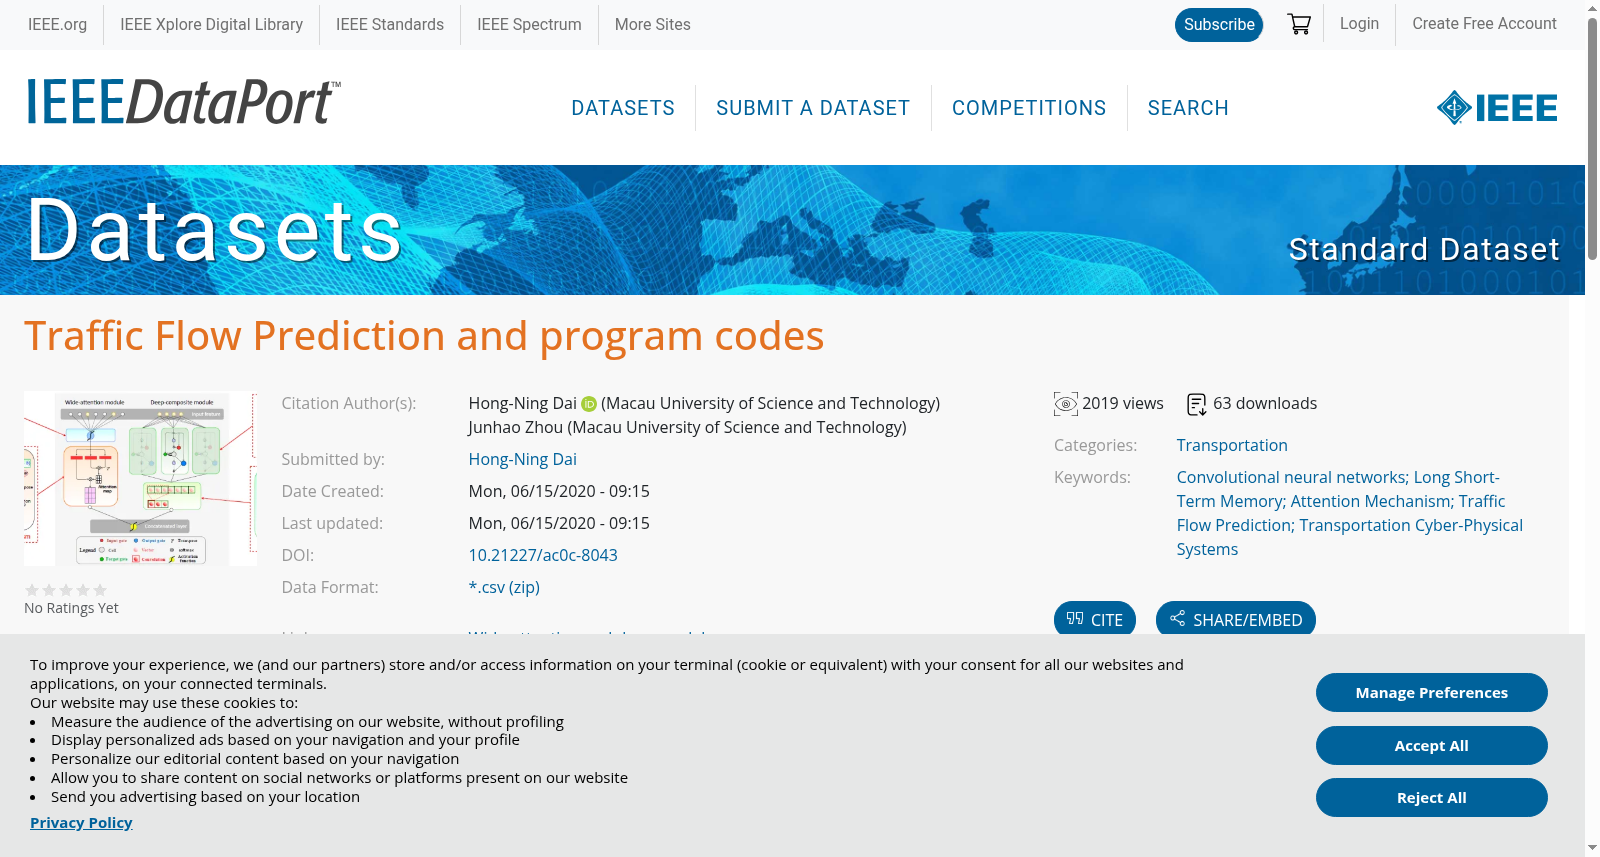Click the scrollbar down arrow
The width and height of the screenshot is (1600, 857).
click(x=1592, y=848)
